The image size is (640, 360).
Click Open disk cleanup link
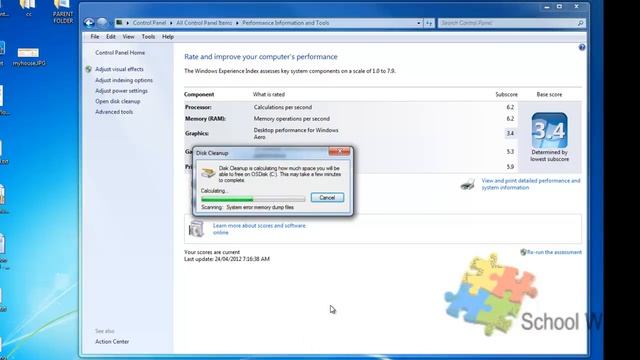click(x=118, y=101)
